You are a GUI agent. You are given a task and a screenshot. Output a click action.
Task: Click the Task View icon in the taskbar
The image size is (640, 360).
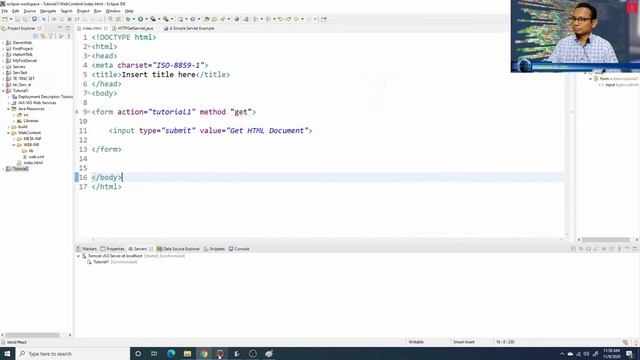point(154,353)
